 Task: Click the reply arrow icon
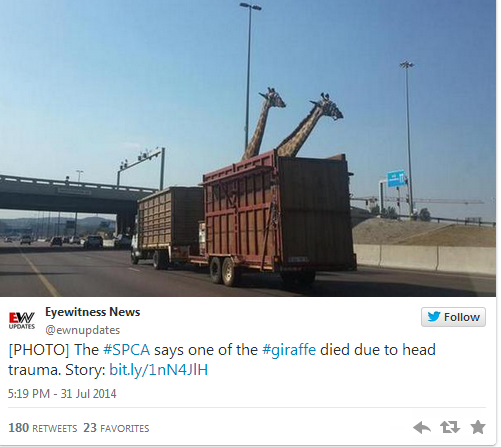(x=422, y=428)
